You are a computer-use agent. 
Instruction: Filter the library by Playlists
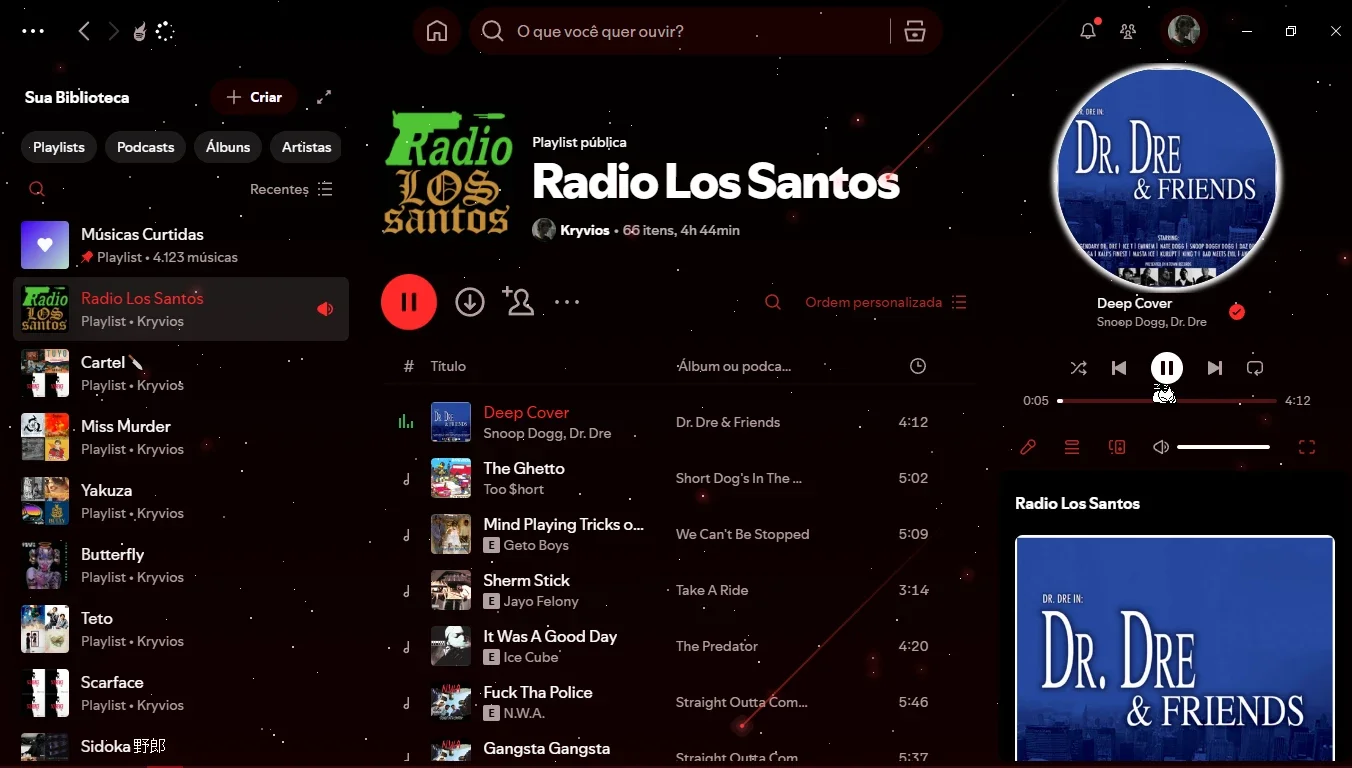click(x=59, y=147)
